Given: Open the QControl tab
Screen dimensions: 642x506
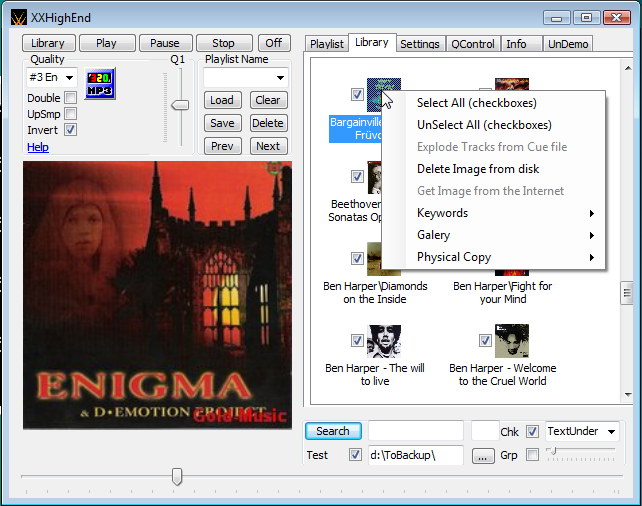Looking at the screenshot, I should [x=472, y=44].
